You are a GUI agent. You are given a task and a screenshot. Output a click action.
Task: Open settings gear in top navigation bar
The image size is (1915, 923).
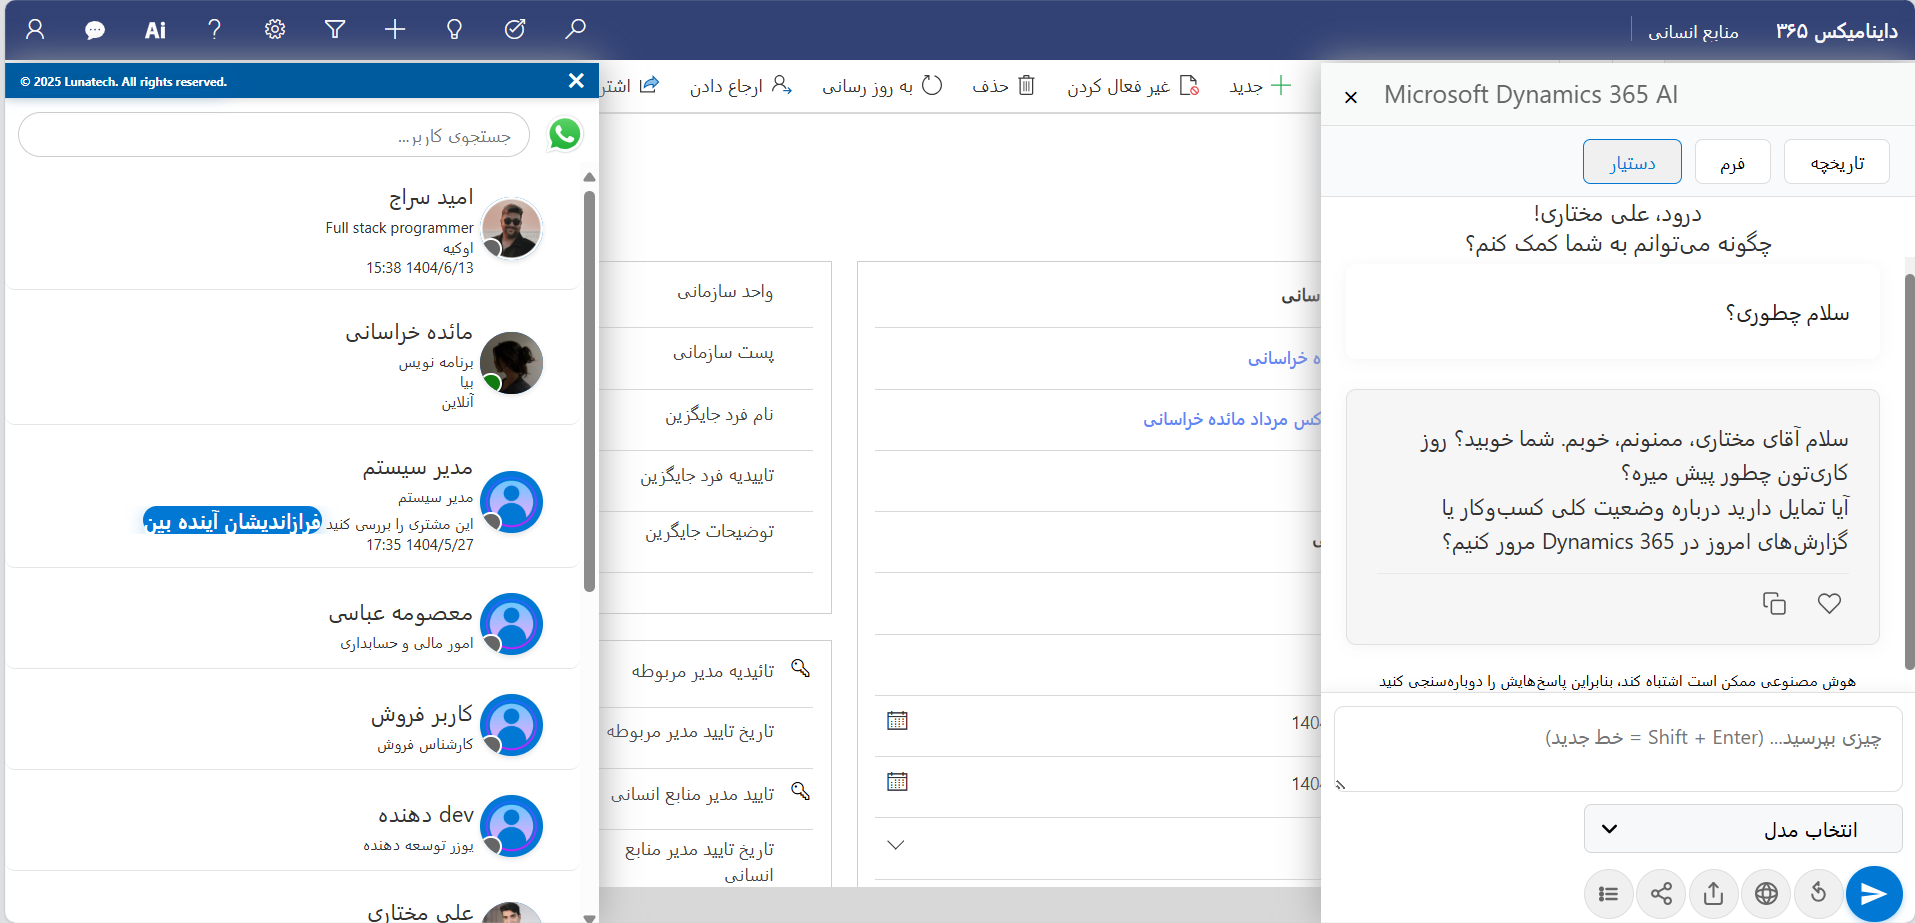click(x=275, y=30)
